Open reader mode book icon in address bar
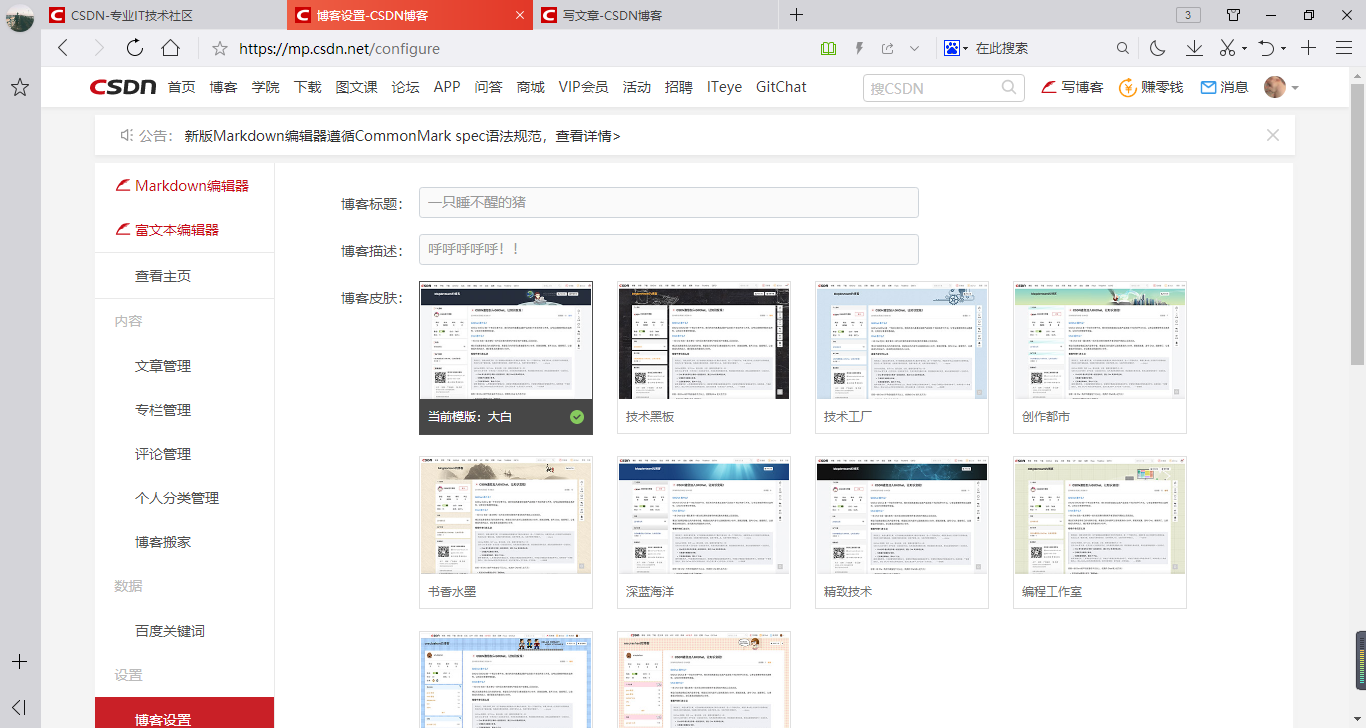1366x728 pixels. 828,48
